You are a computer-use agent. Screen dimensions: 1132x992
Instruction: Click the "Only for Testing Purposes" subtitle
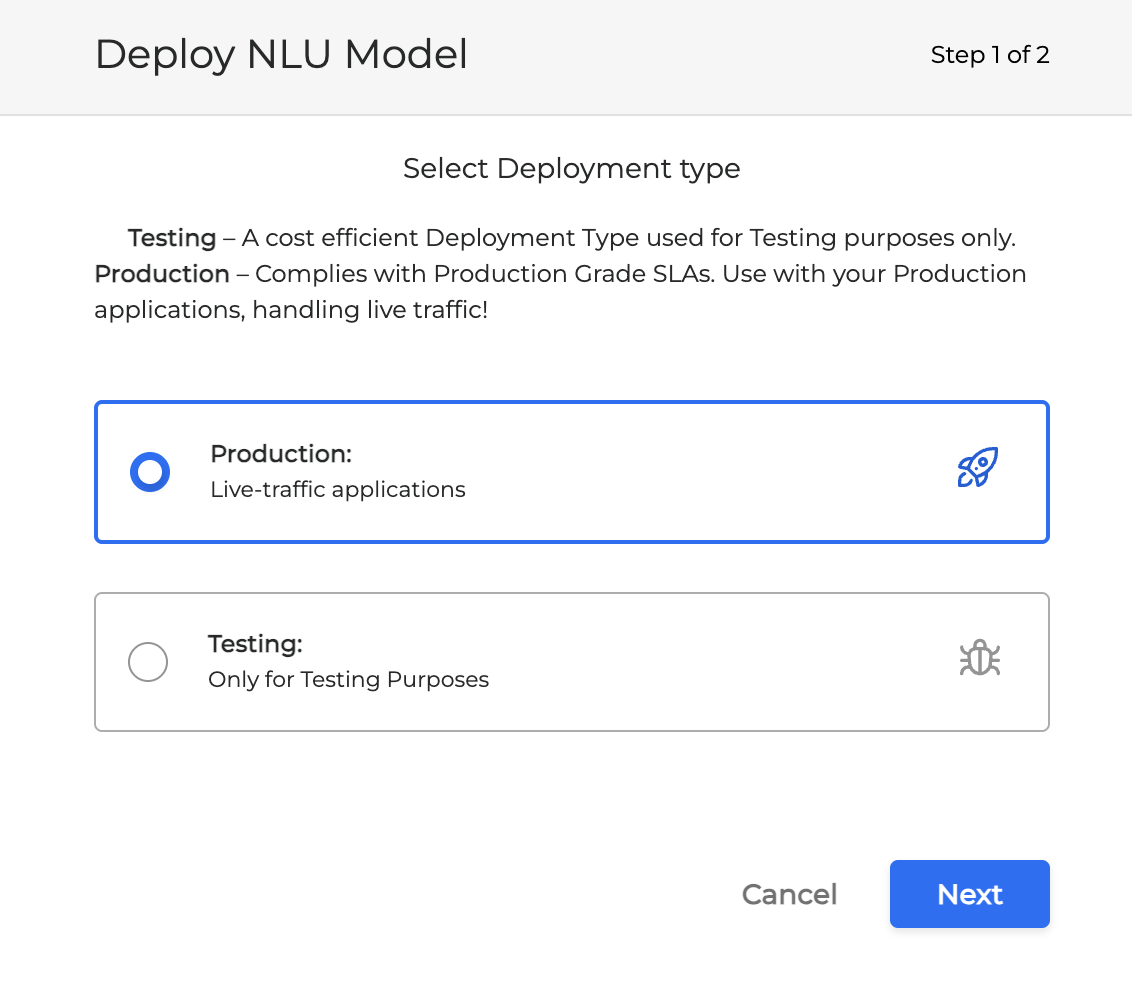pos(348,680)
